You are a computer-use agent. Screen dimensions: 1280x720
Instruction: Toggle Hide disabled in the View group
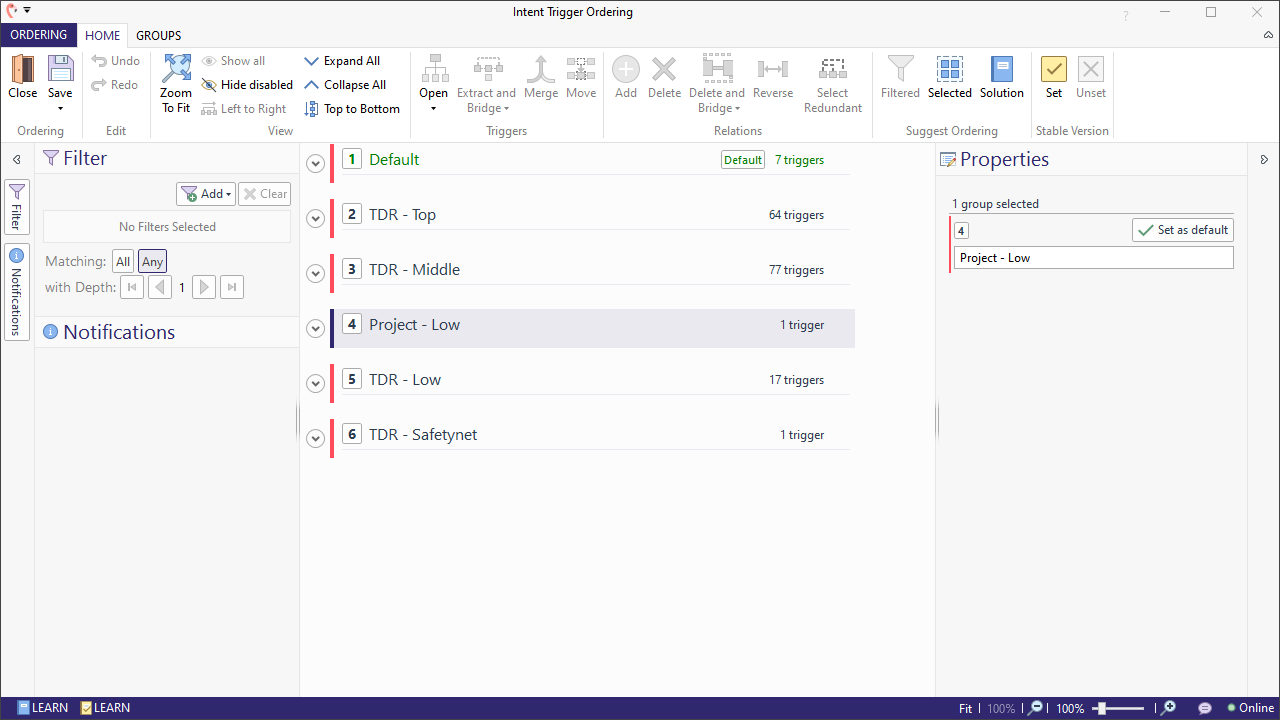coord(246,84)
